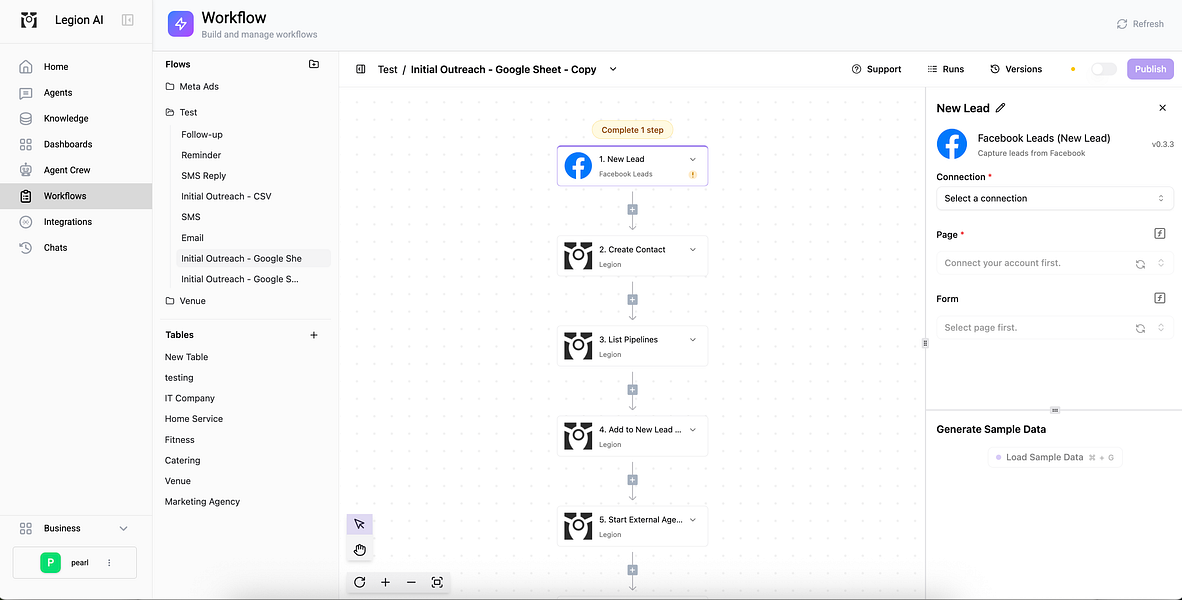Add a new table with plus icon
Screen dimensions: 1182x600
tap(314, 335)
